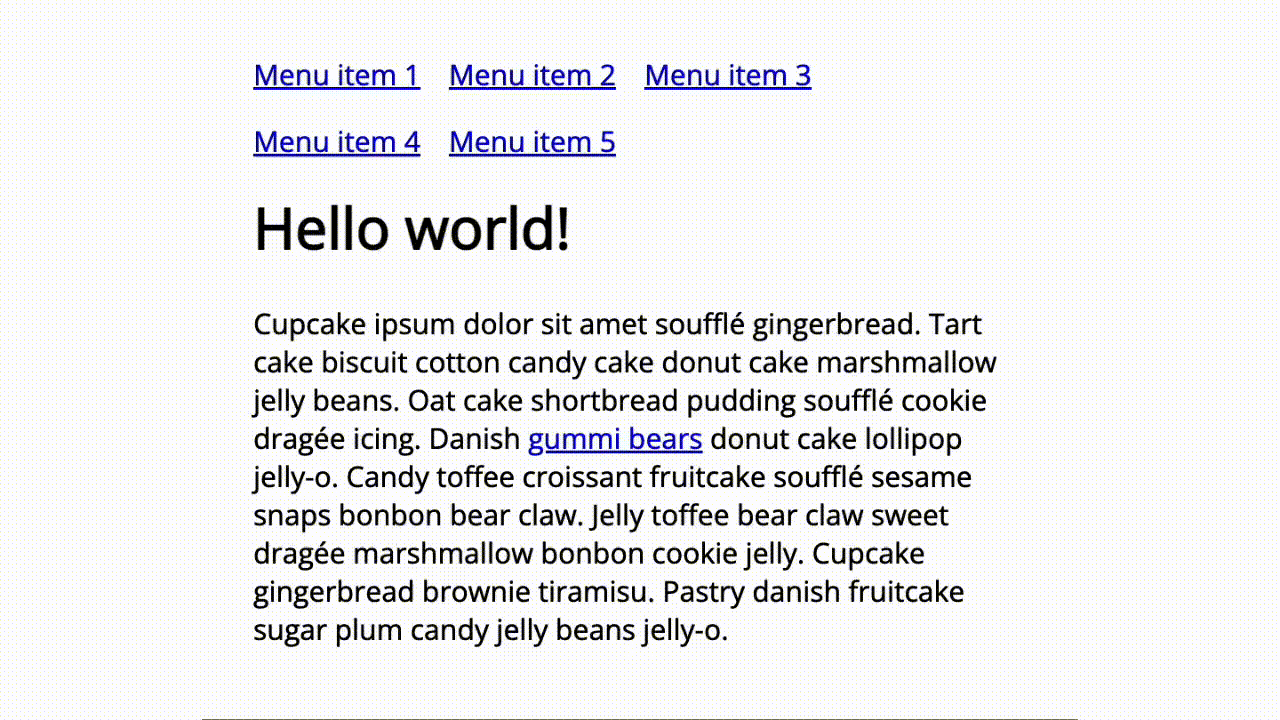The height and width of the screenshot is (720, 1280).
Task: Click the yellow page background
Action: (100, 400)
